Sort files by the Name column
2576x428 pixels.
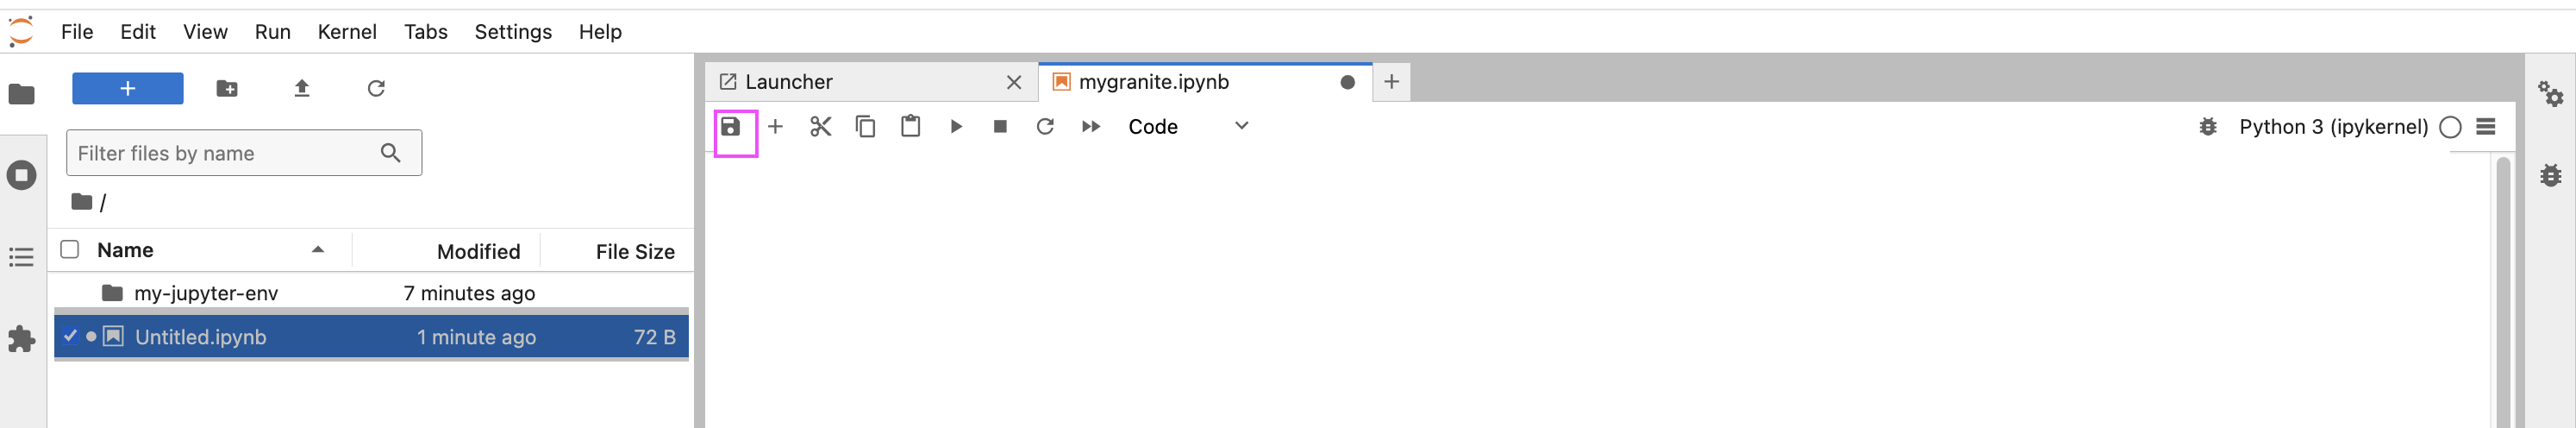pos(126,250)
